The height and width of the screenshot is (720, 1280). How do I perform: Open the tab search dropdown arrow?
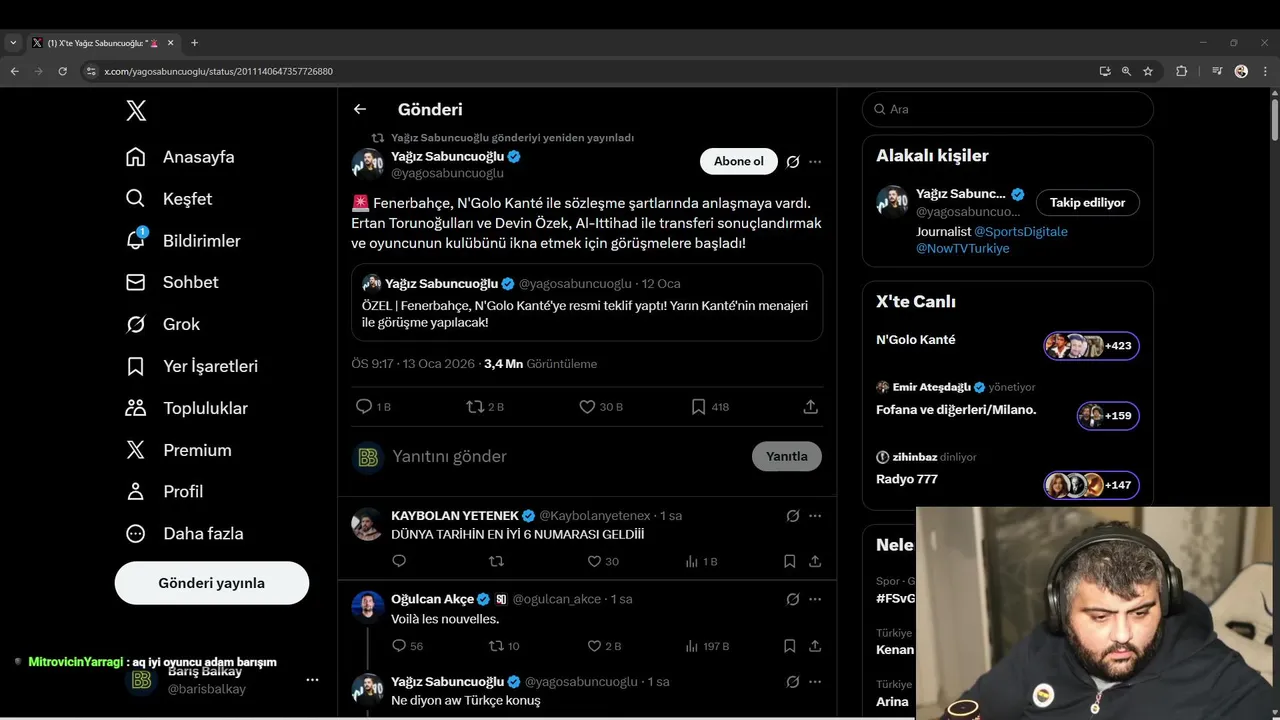click(13, 43)
